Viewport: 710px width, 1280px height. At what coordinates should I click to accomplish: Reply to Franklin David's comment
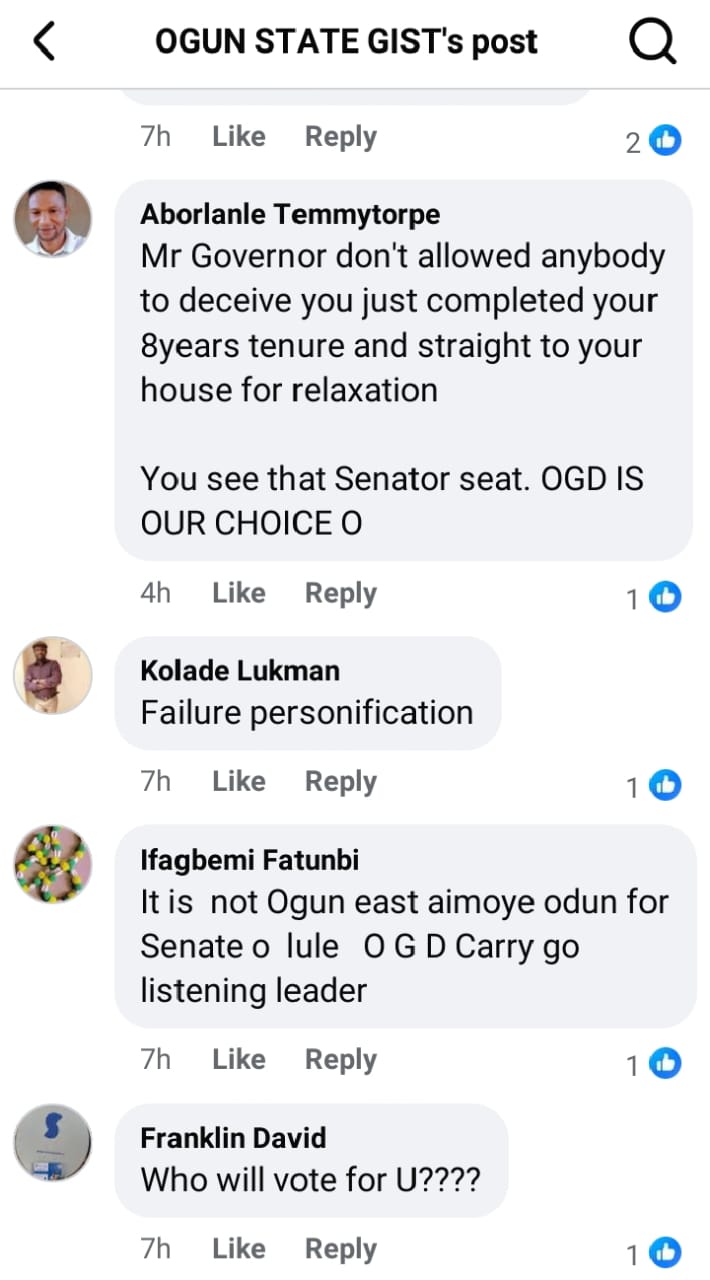[340, 1248]
